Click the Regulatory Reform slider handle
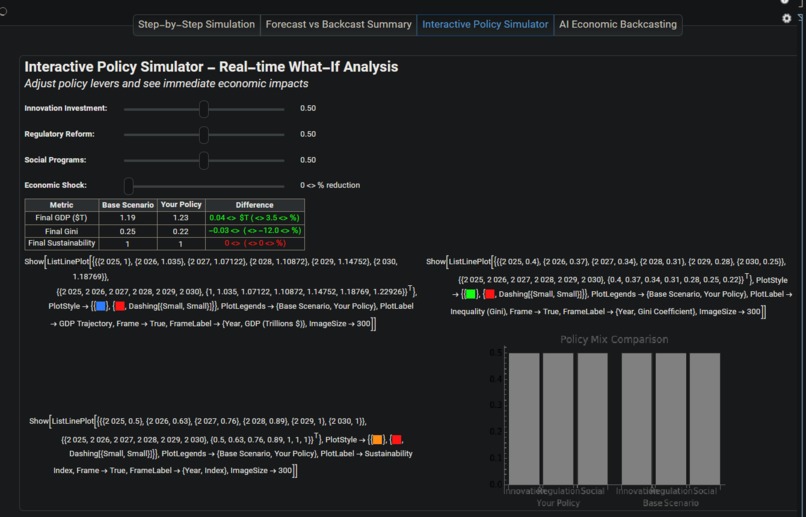 204,135
